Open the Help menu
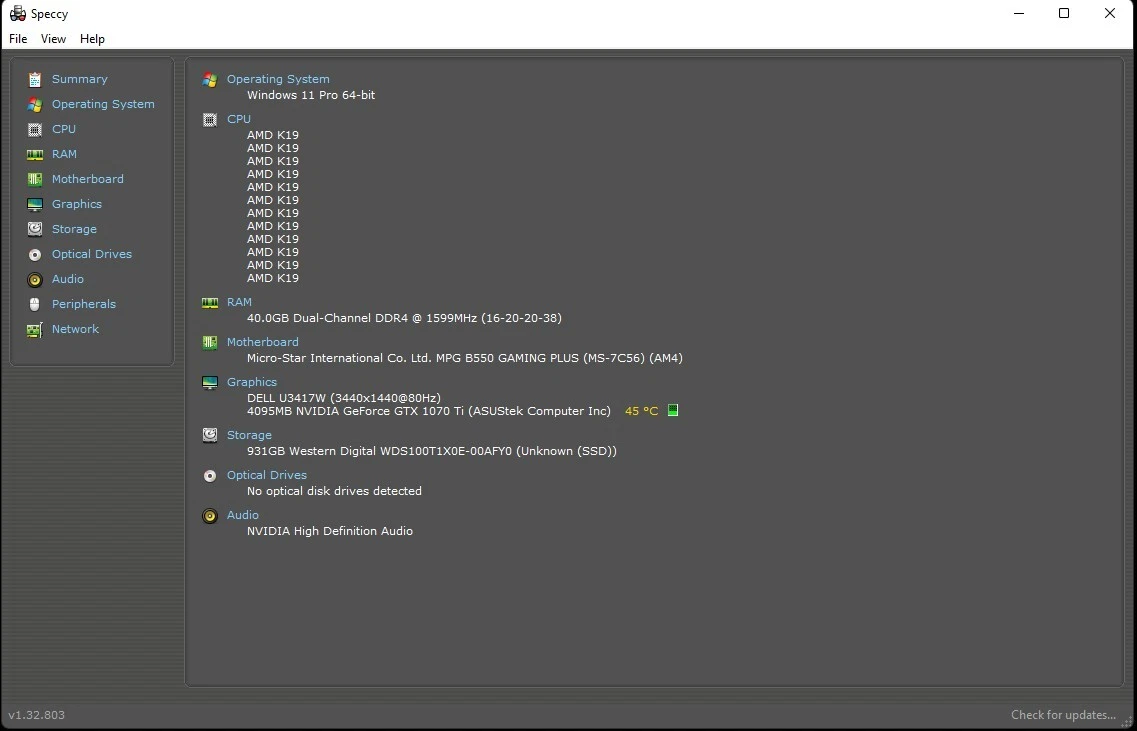This screenshot has height=731, width=1137. 92,39
